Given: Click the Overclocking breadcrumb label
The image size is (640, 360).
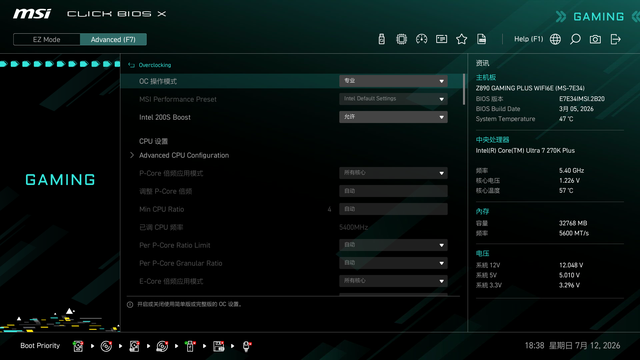Looking at the screenshot, I should 155,65.
